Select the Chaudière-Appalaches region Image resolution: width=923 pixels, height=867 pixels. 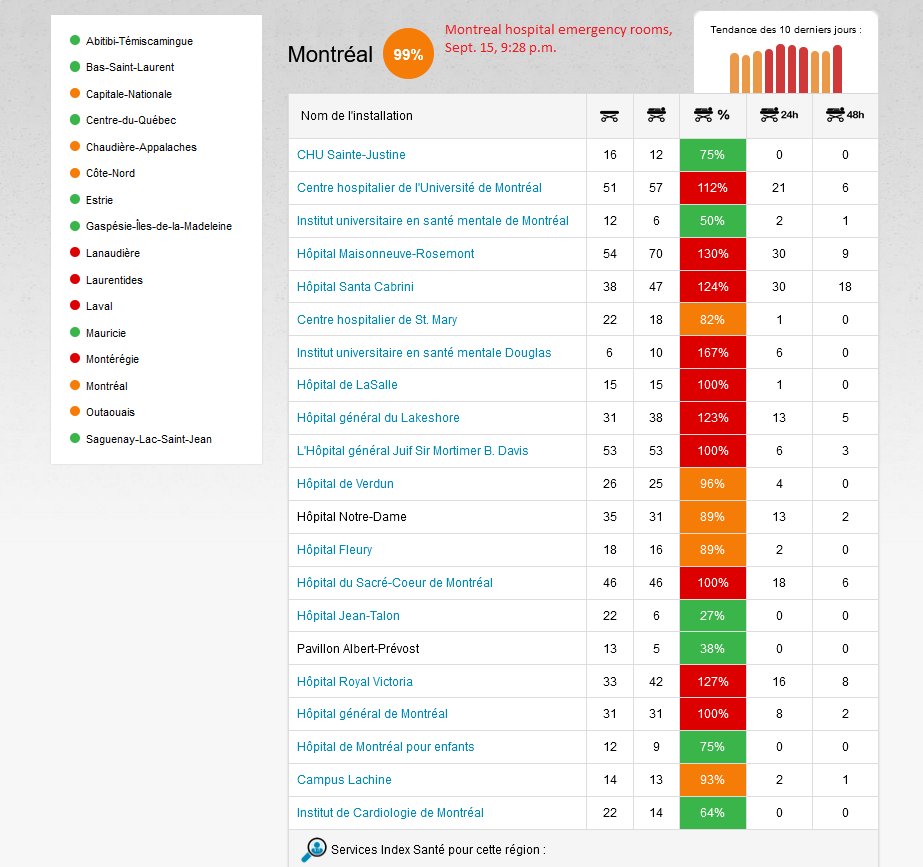click(141, 147)
